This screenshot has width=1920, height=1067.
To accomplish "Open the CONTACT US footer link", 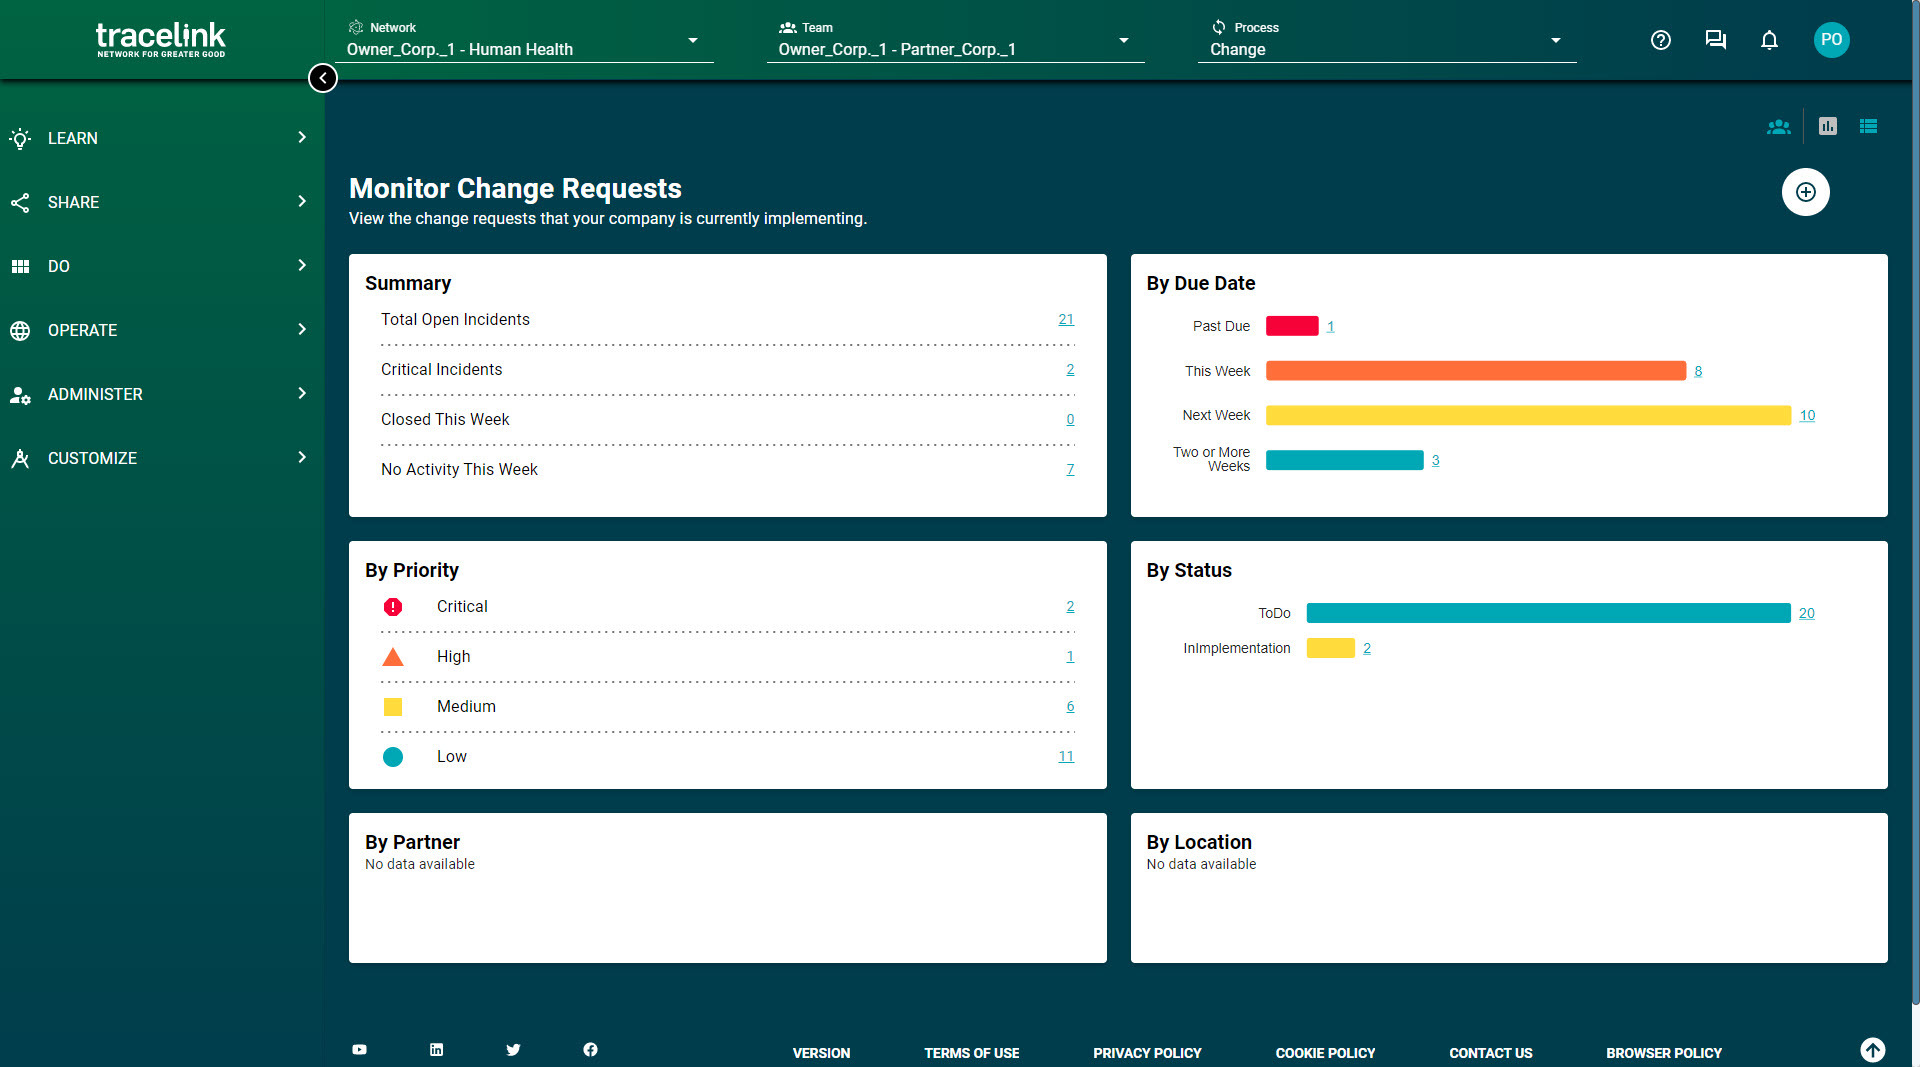I will click(x=1490, y=1053).
